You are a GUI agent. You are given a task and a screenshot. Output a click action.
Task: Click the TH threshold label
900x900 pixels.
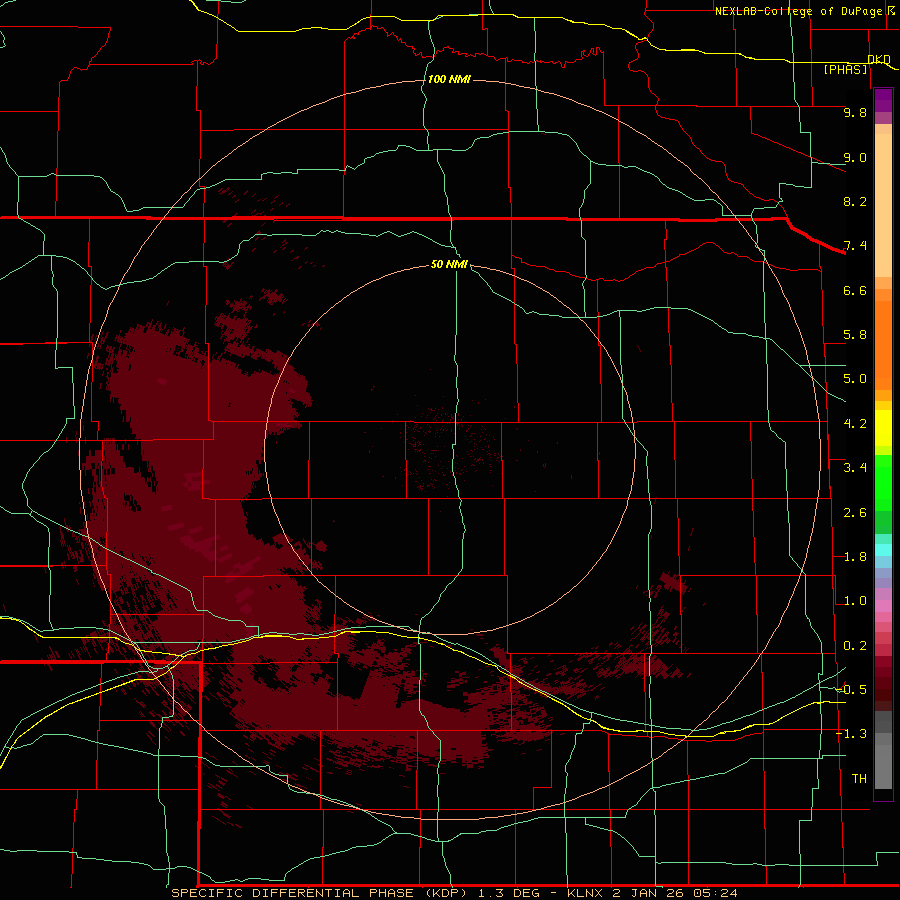click(x=859, y=779)
